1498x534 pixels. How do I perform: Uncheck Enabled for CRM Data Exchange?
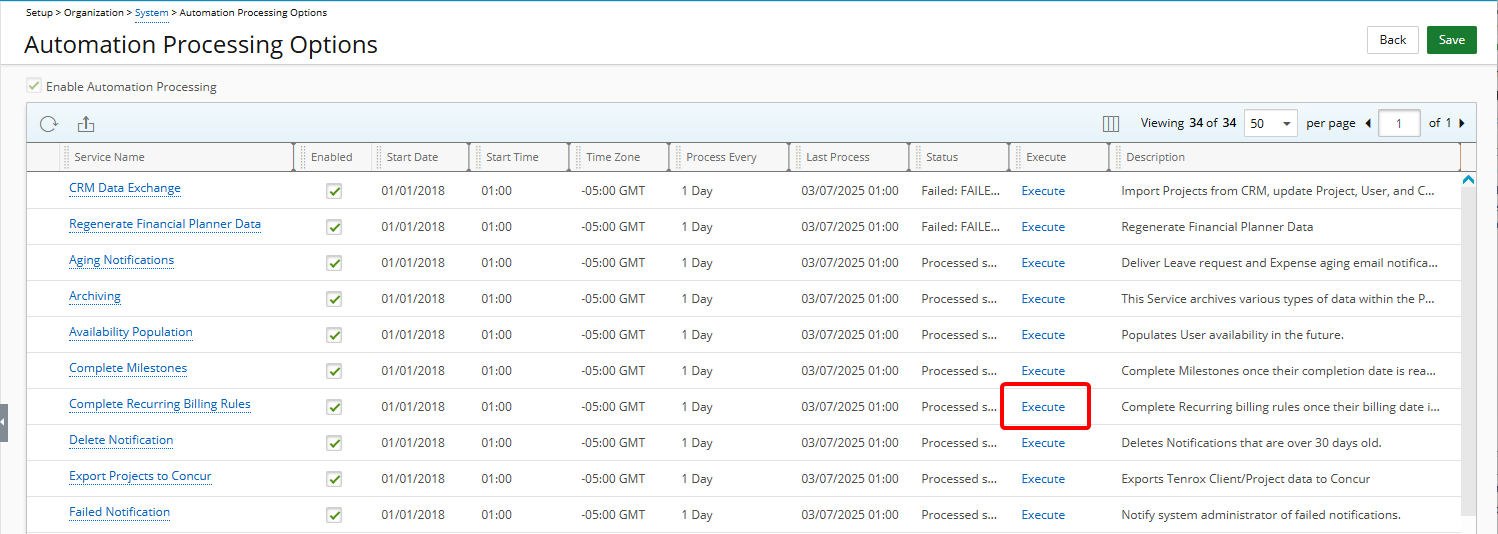click(334, 191)
